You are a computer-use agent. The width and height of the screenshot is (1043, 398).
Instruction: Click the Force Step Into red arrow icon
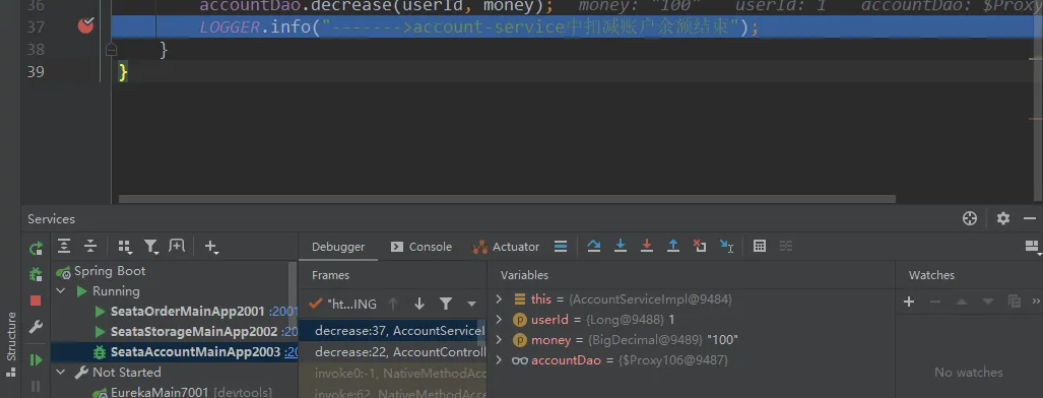[x=647, y=246]
